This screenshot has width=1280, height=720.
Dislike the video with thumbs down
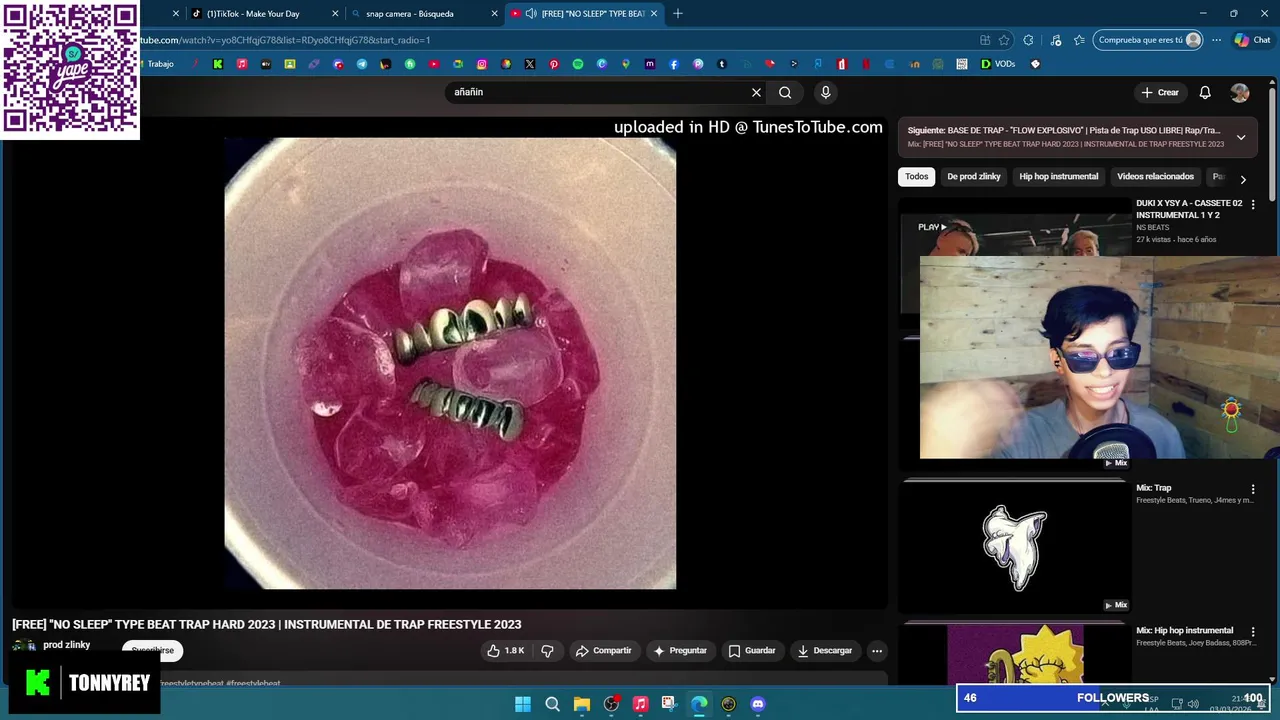click(547, 651)
